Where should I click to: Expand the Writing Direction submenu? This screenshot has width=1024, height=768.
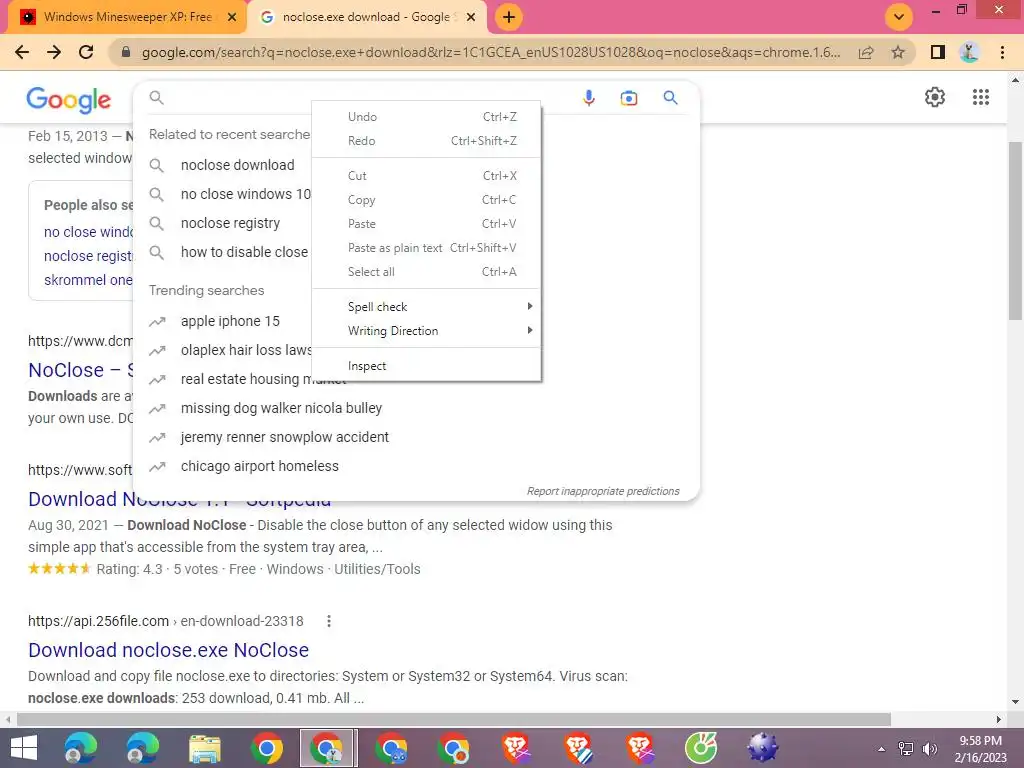tap(426, 331)
